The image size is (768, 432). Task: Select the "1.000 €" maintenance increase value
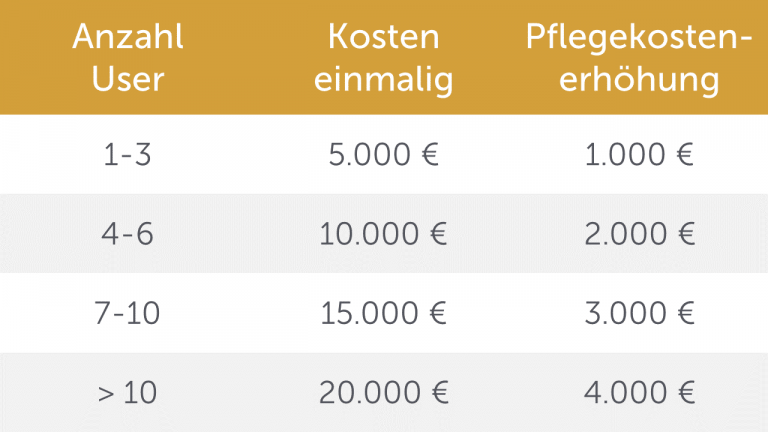pos(639,155)
